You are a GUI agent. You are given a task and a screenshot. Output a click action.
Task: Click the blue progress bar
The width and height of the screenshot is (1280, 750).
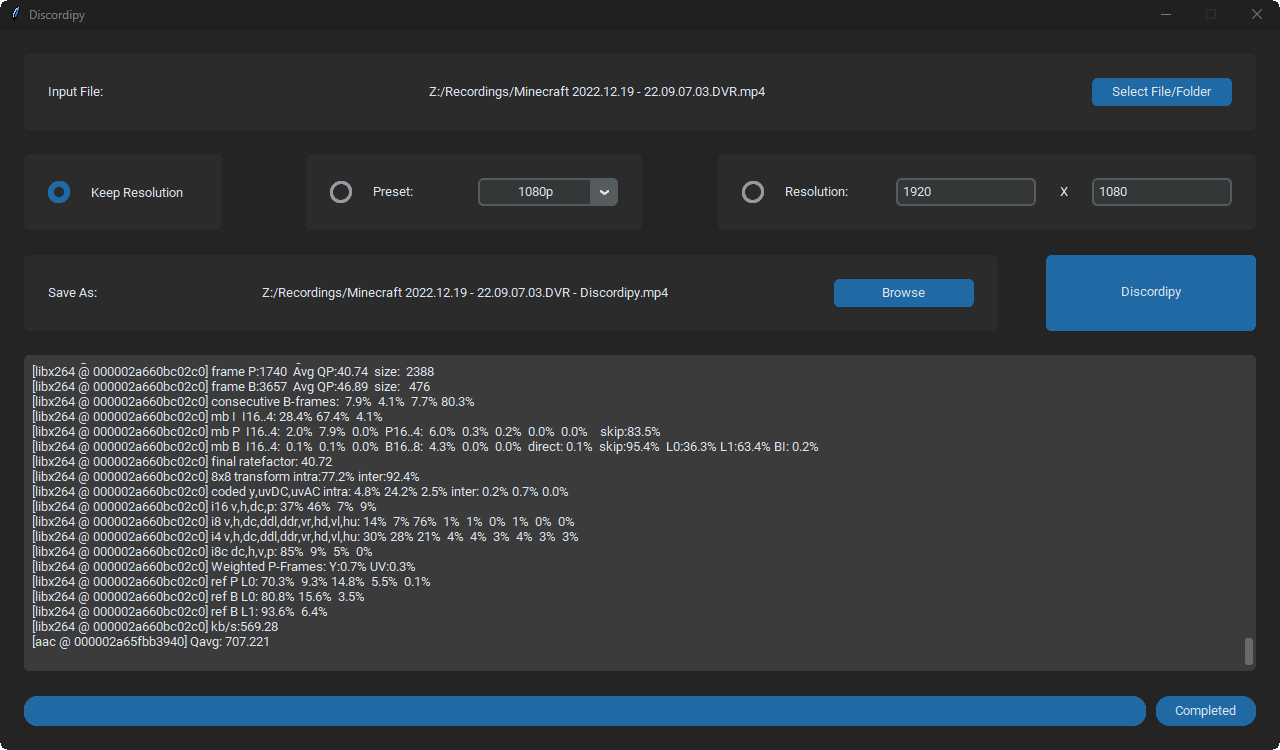(x=585, y=711)
